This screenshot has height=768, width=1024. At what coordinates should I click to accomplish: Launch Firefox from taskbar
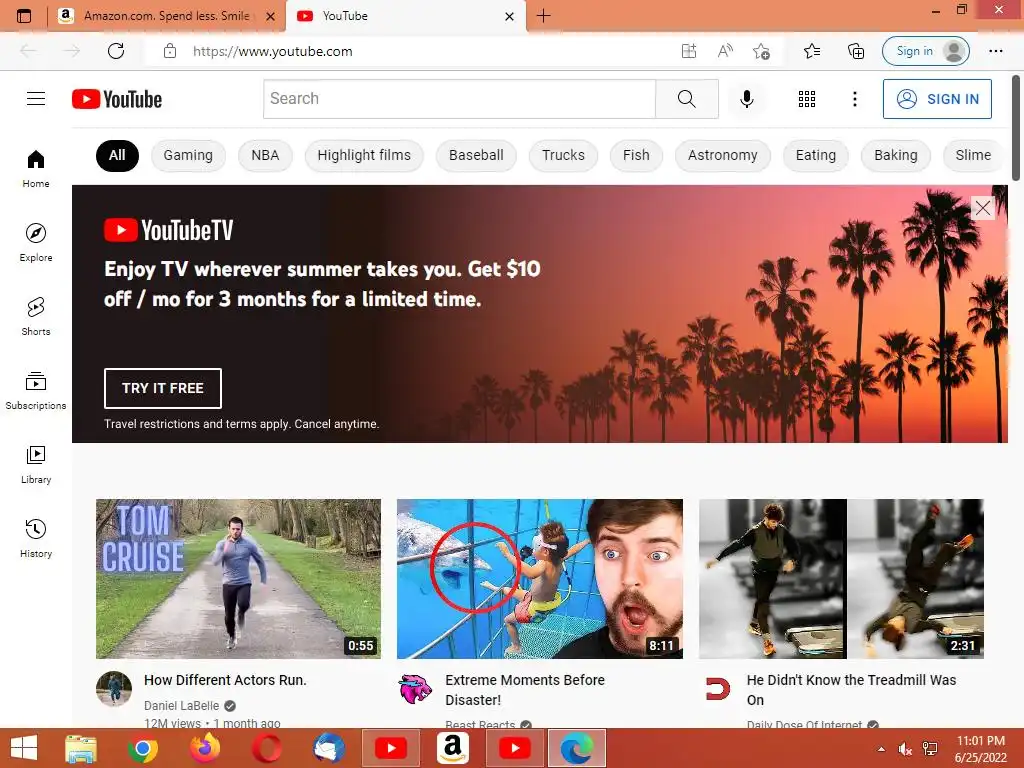pos(204,748)
